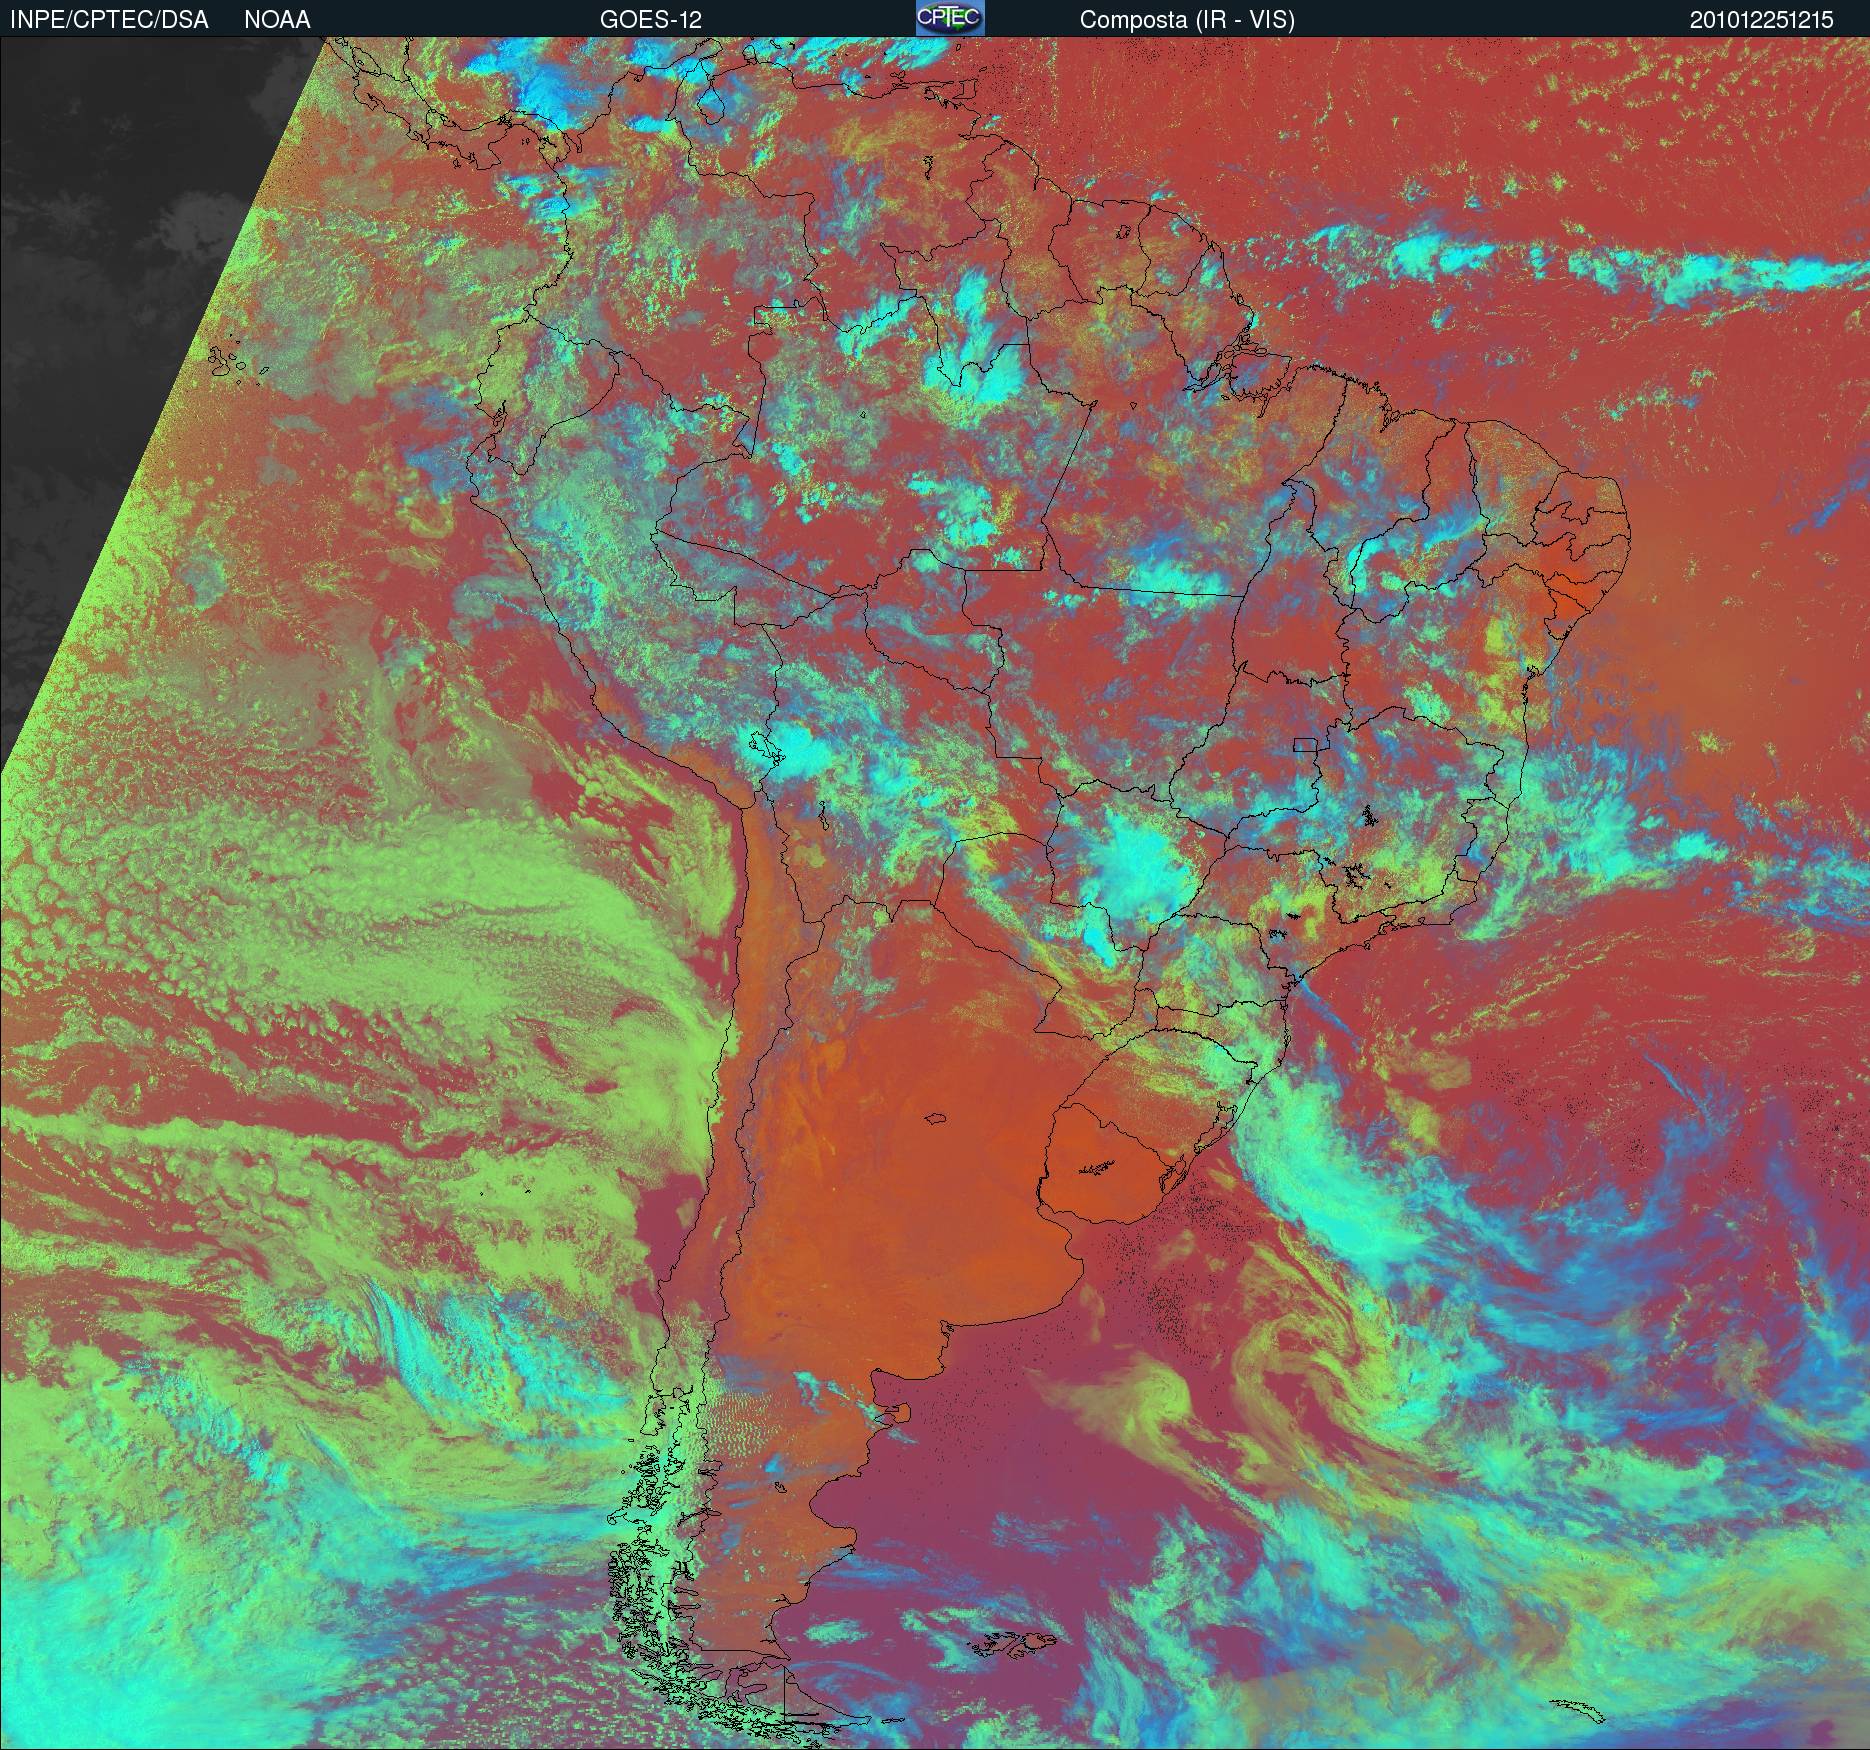The image size is (1870, 1750).
Task: Click the Mar Chiquita lake outline in Argentina
Action: click(x=936, y=1119)
